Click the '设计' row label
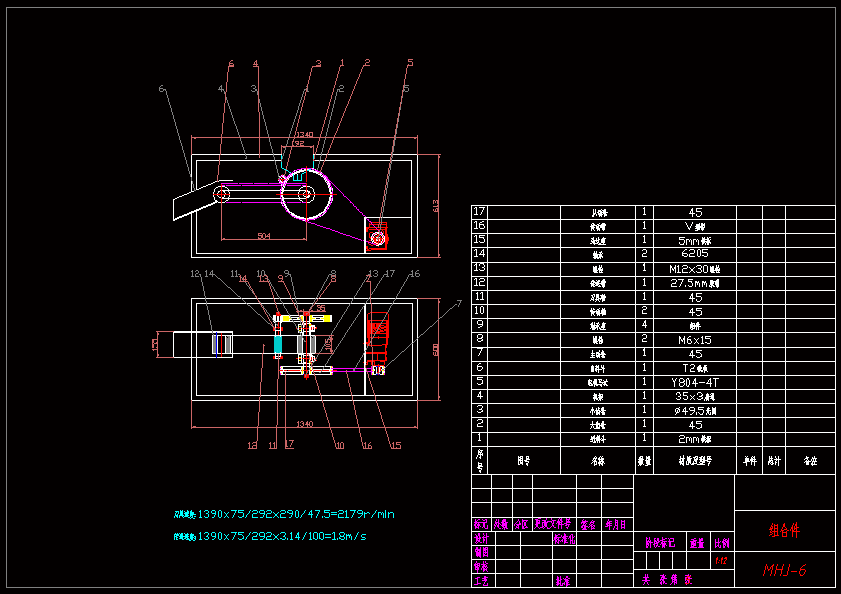 pos(481,539)
